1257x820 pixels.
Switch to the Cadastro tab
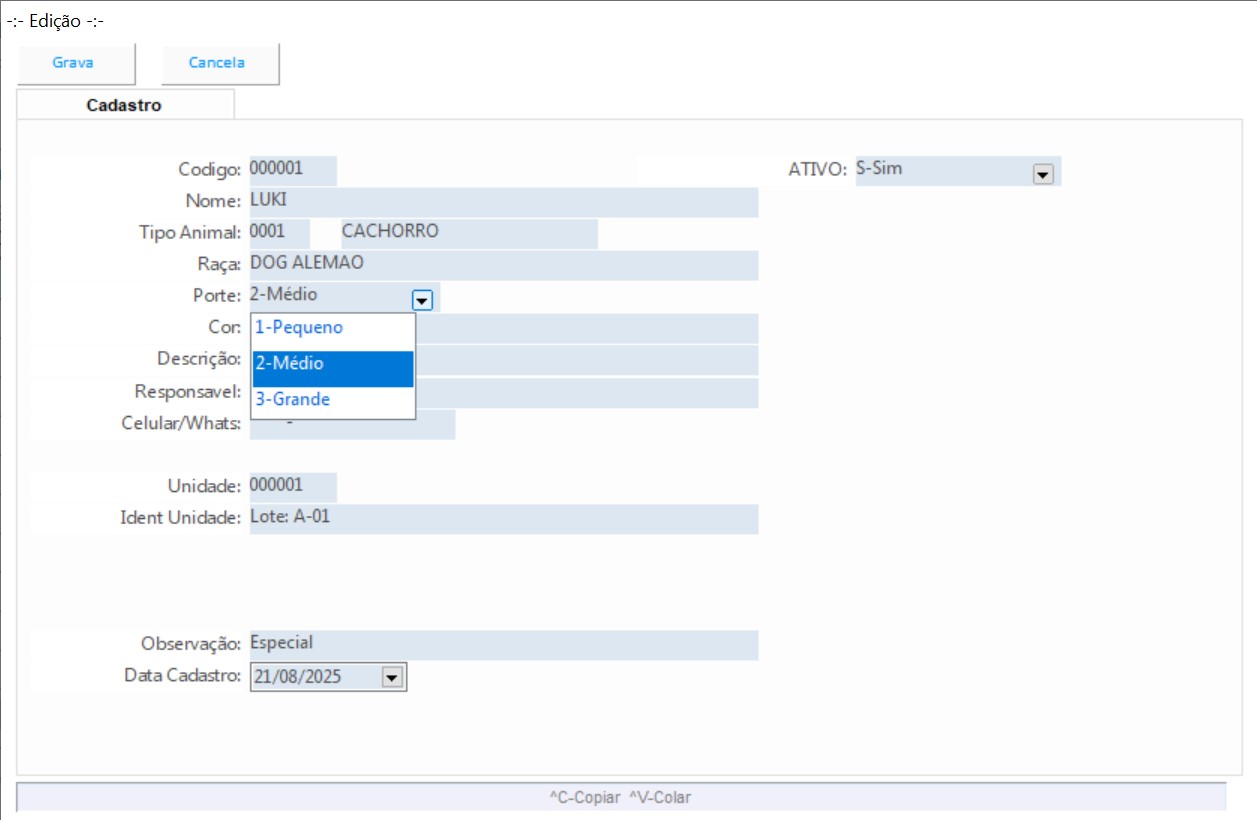point(124,105)
